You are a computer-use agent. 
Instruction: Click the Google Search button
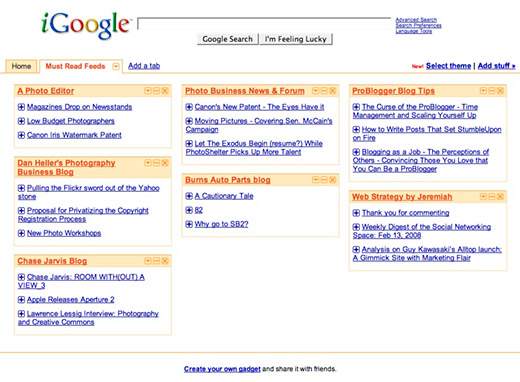pos(228,39)
